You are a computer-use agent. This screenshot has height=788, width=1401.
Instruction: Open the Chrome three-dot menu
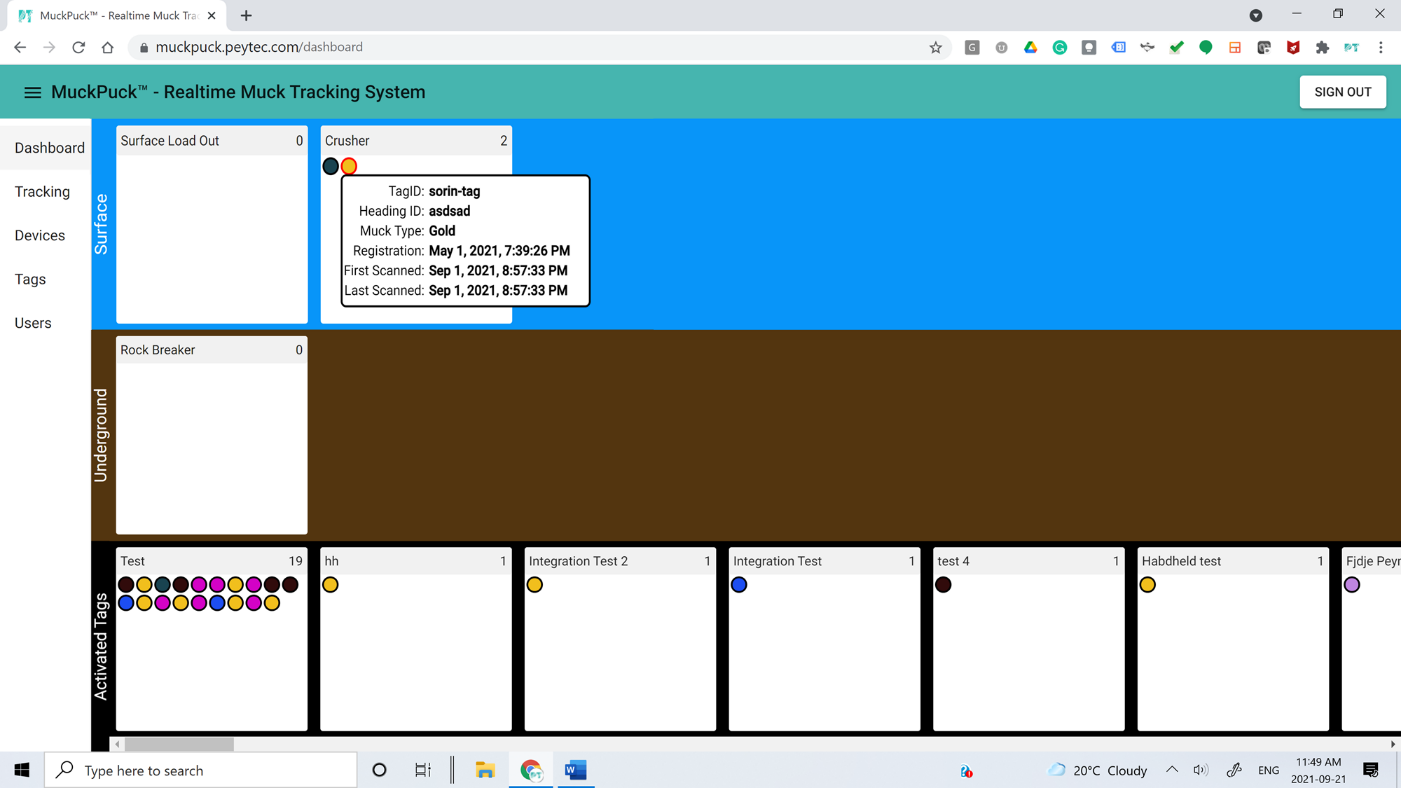click(x=1381, y=47)
